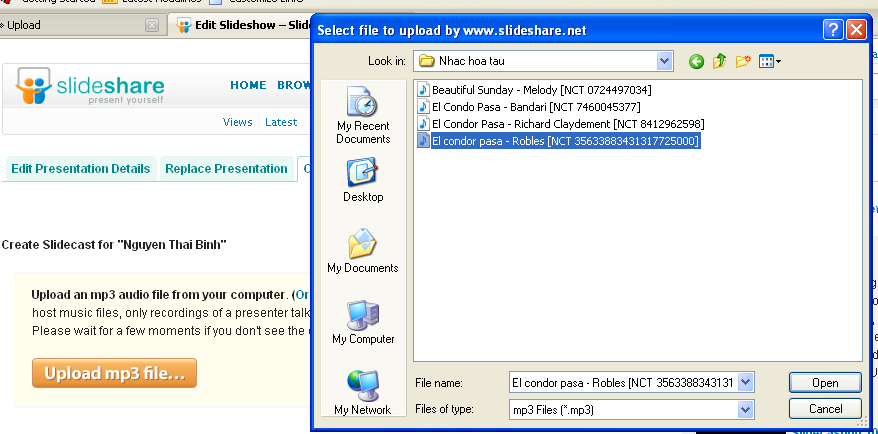Click the music icon for El Condo Pasa Bandari
The height and width of the screenshot is (434, 878).
(x=424, y=106)
